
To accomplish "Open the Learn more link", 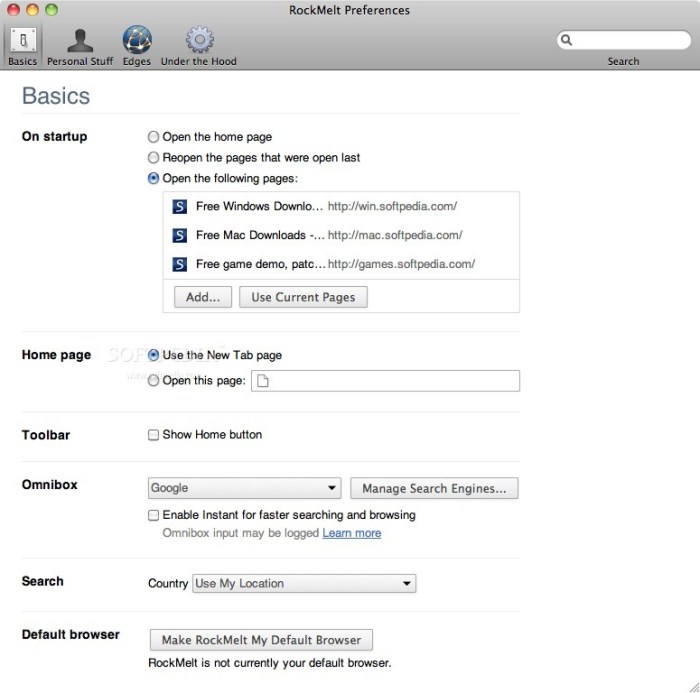I will (351, 533).
